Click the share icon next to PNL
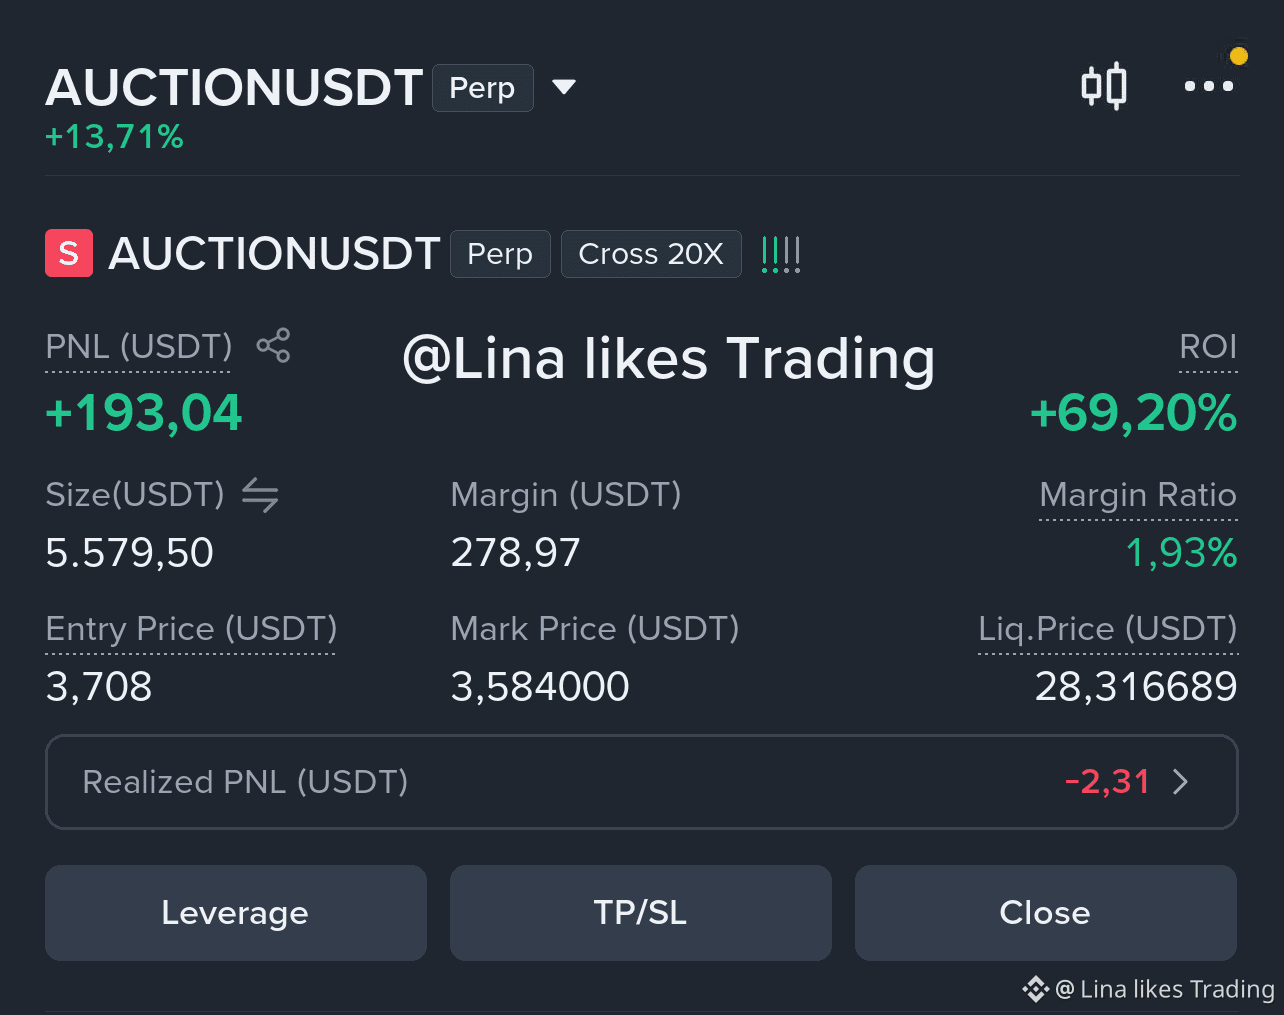 pyautogui.click(x=273, y=345)
